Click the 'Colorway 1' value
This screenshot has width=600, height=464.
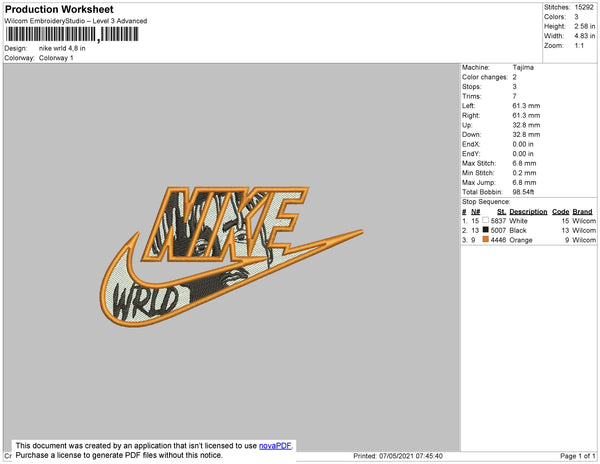point(56,58)
